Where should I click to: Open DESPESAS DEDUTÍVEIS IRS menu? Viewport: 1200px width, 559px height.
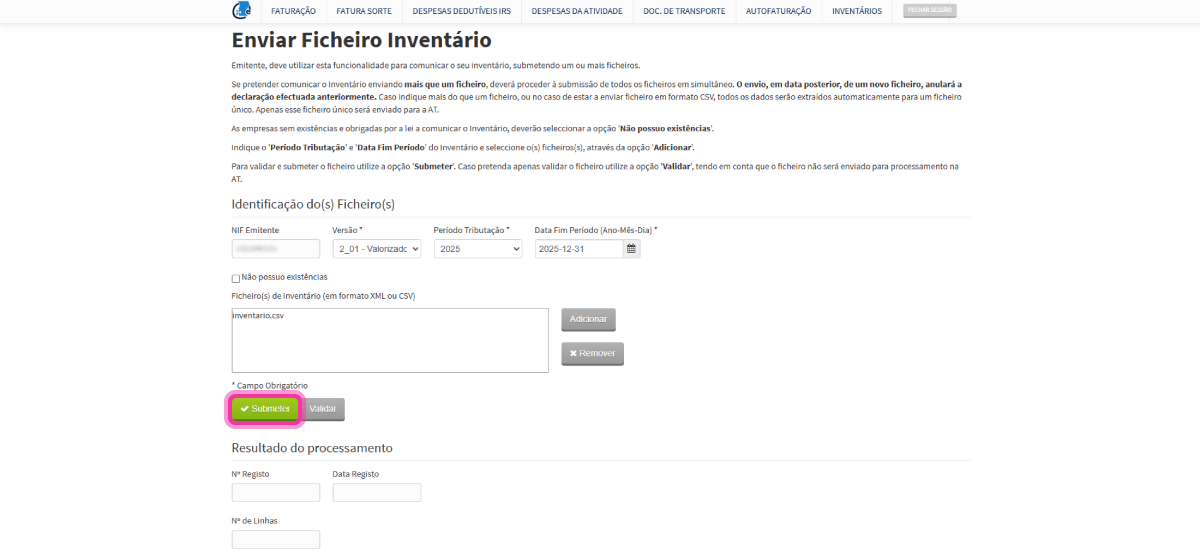[462, 11]
